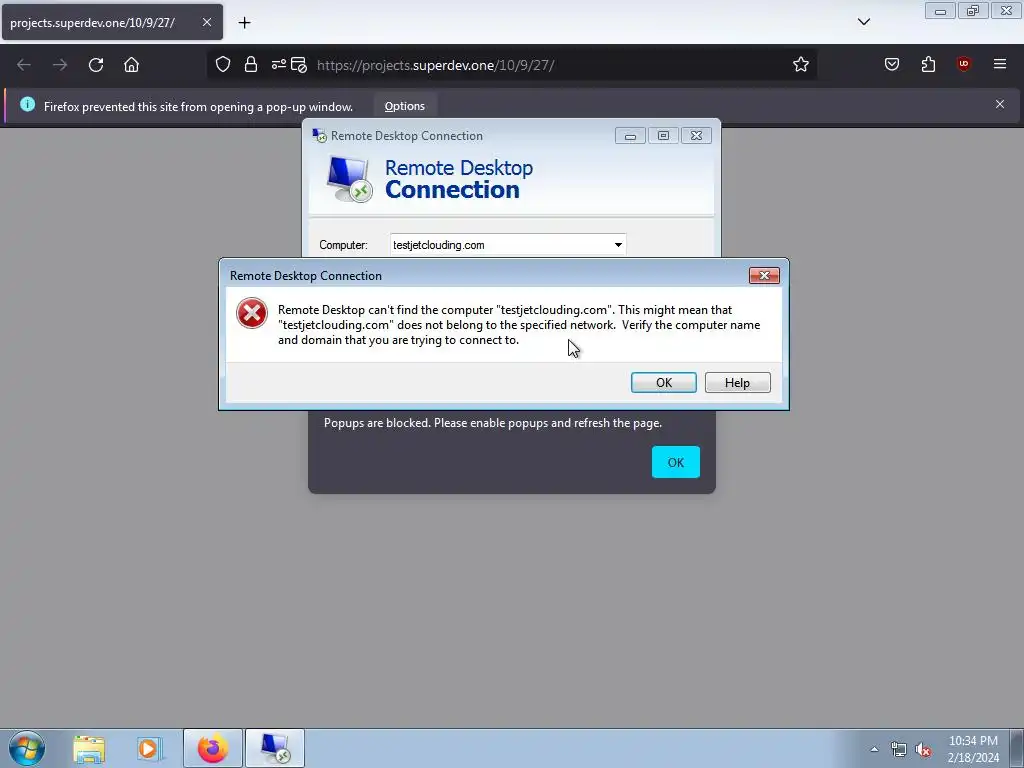Click the error message text about testjetclouding.com
Image resolution: width=1024 pixels, height=768 pixels.
[x=519, y=325]
